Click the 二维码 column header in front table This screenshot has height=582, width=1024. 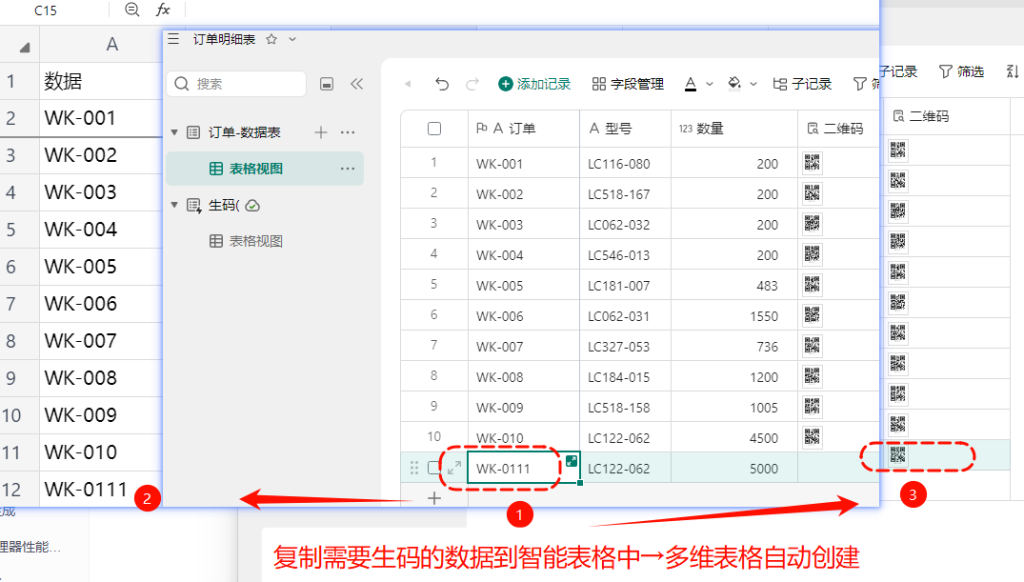839,129
